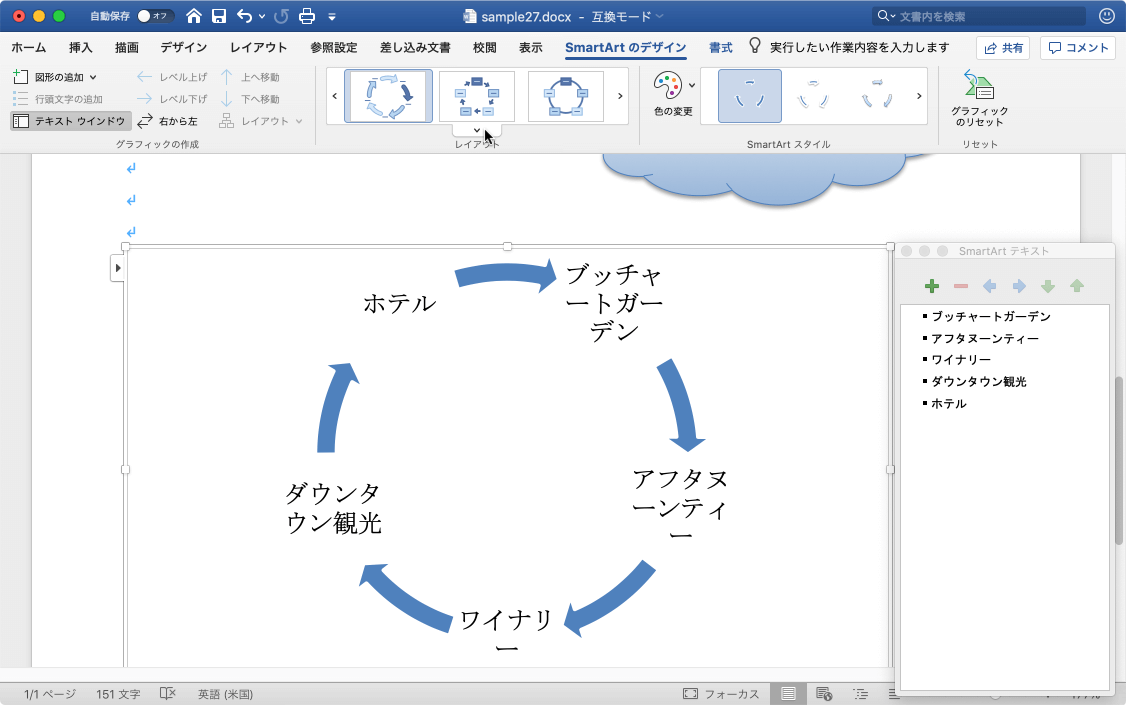Click the tell-me lightbulb search box
1126x705 pixels.
[850, 47]
